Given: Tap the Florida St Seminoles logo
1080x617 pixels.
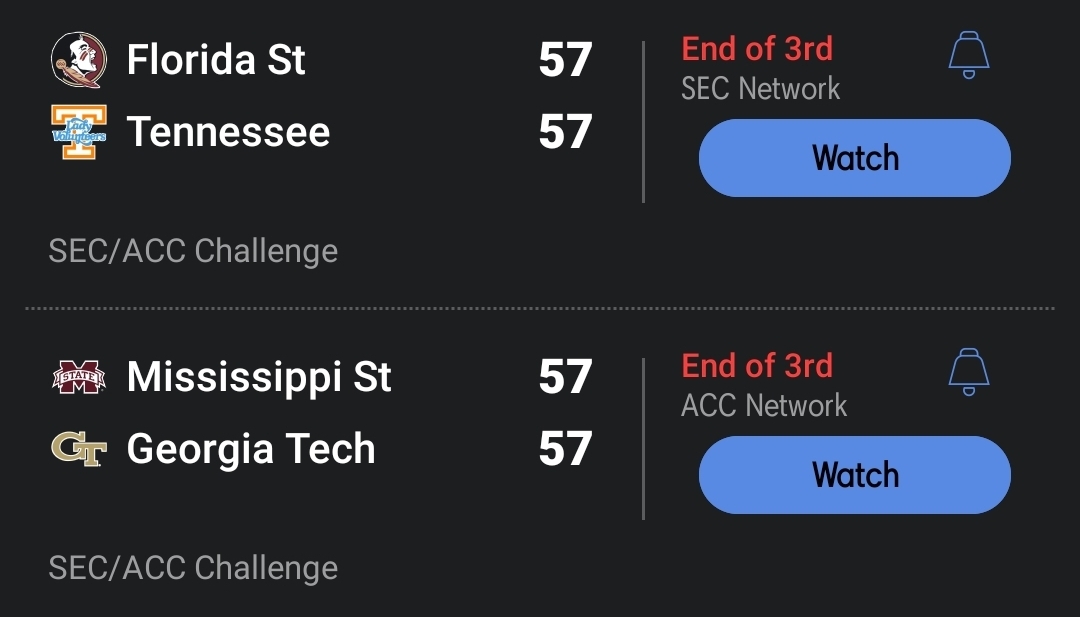Looking at the screenshot, I should pos(78,60).
